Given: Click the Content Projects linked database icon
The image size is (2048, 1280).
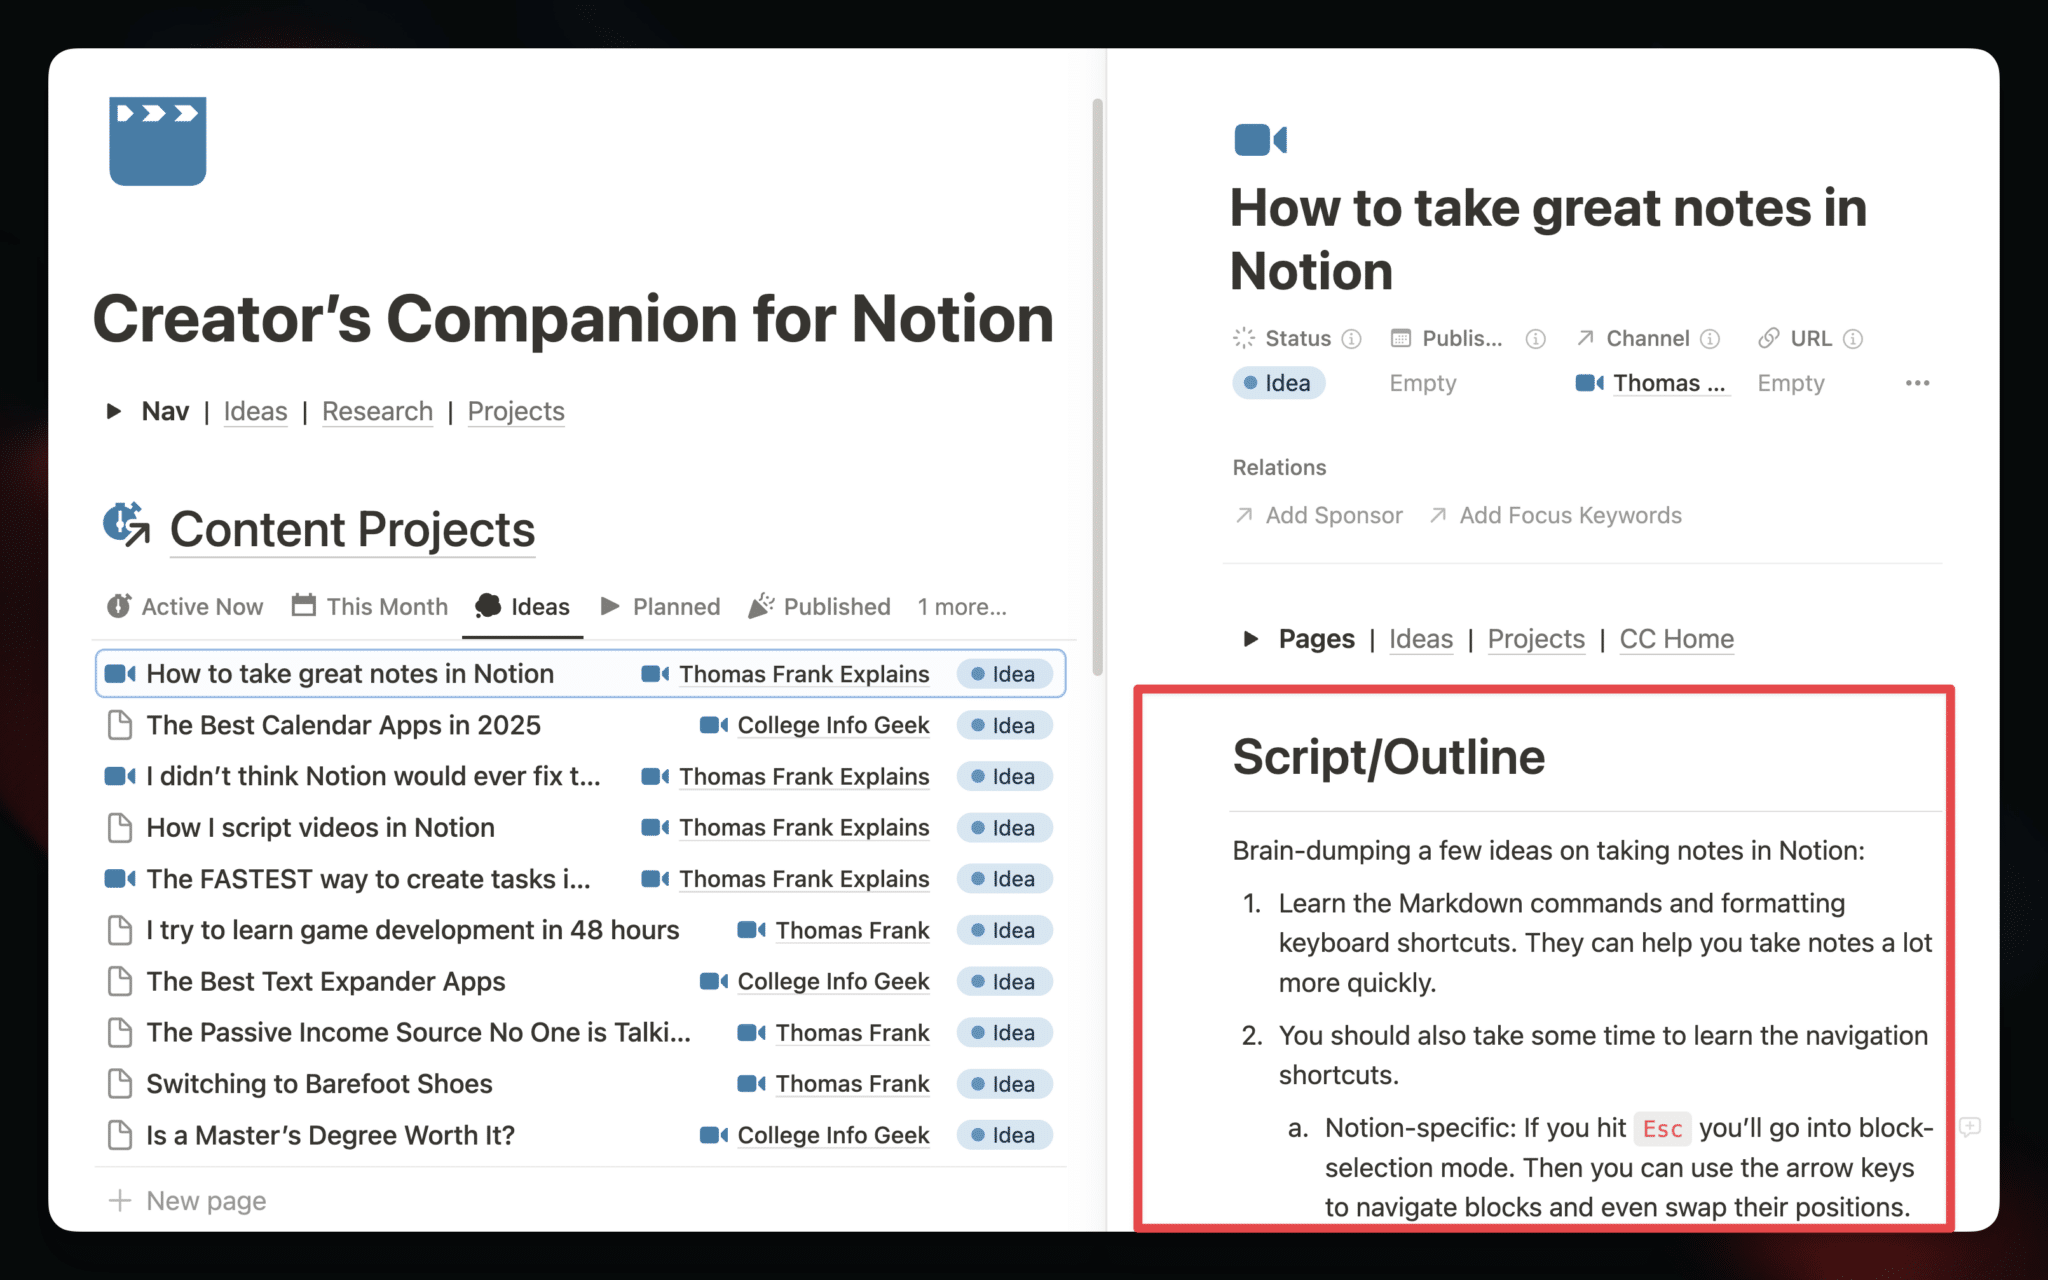Looking at the screenshot, I should pos(127,525).
